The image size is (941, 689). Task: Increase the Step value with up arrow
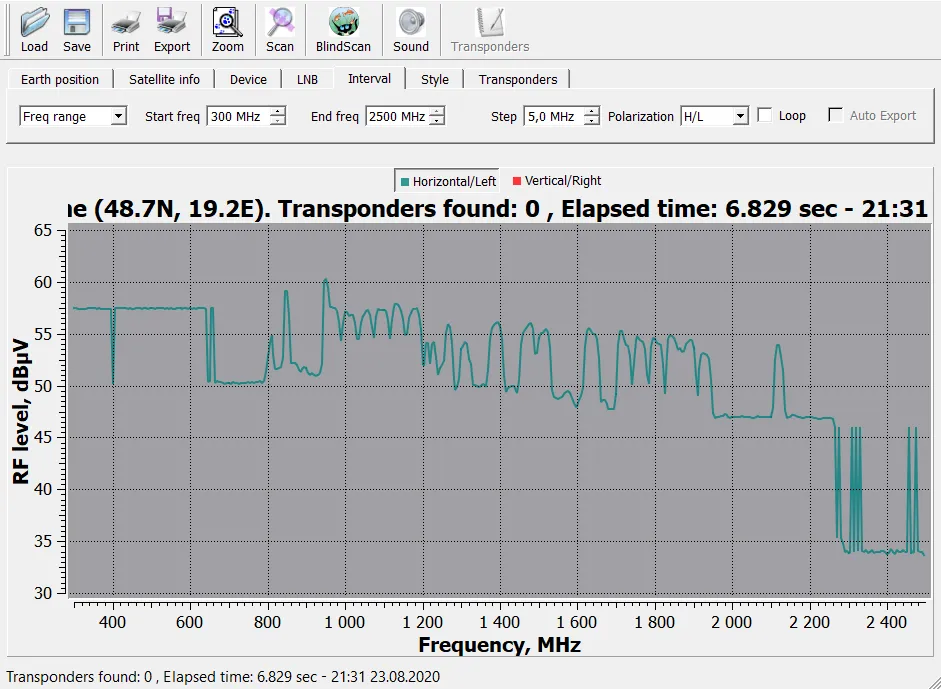click(x=592, y=111)
